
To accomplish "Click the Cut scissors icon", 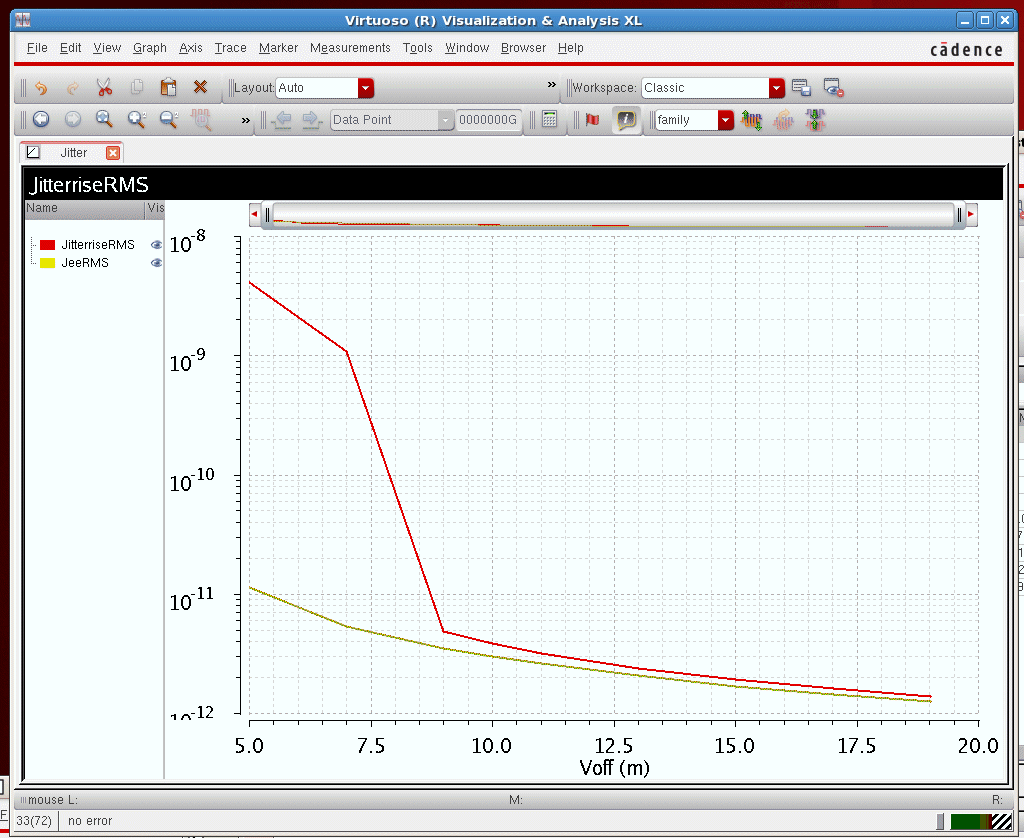I will click(103, 87).
